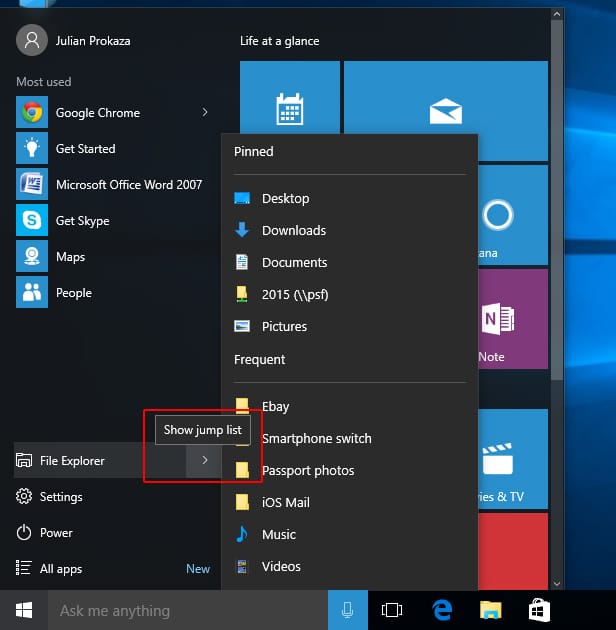Viewport: 616px width, 630px height.
Task: Launch Microsoft Edge from taskbar
Action: [x=442, y=610]
